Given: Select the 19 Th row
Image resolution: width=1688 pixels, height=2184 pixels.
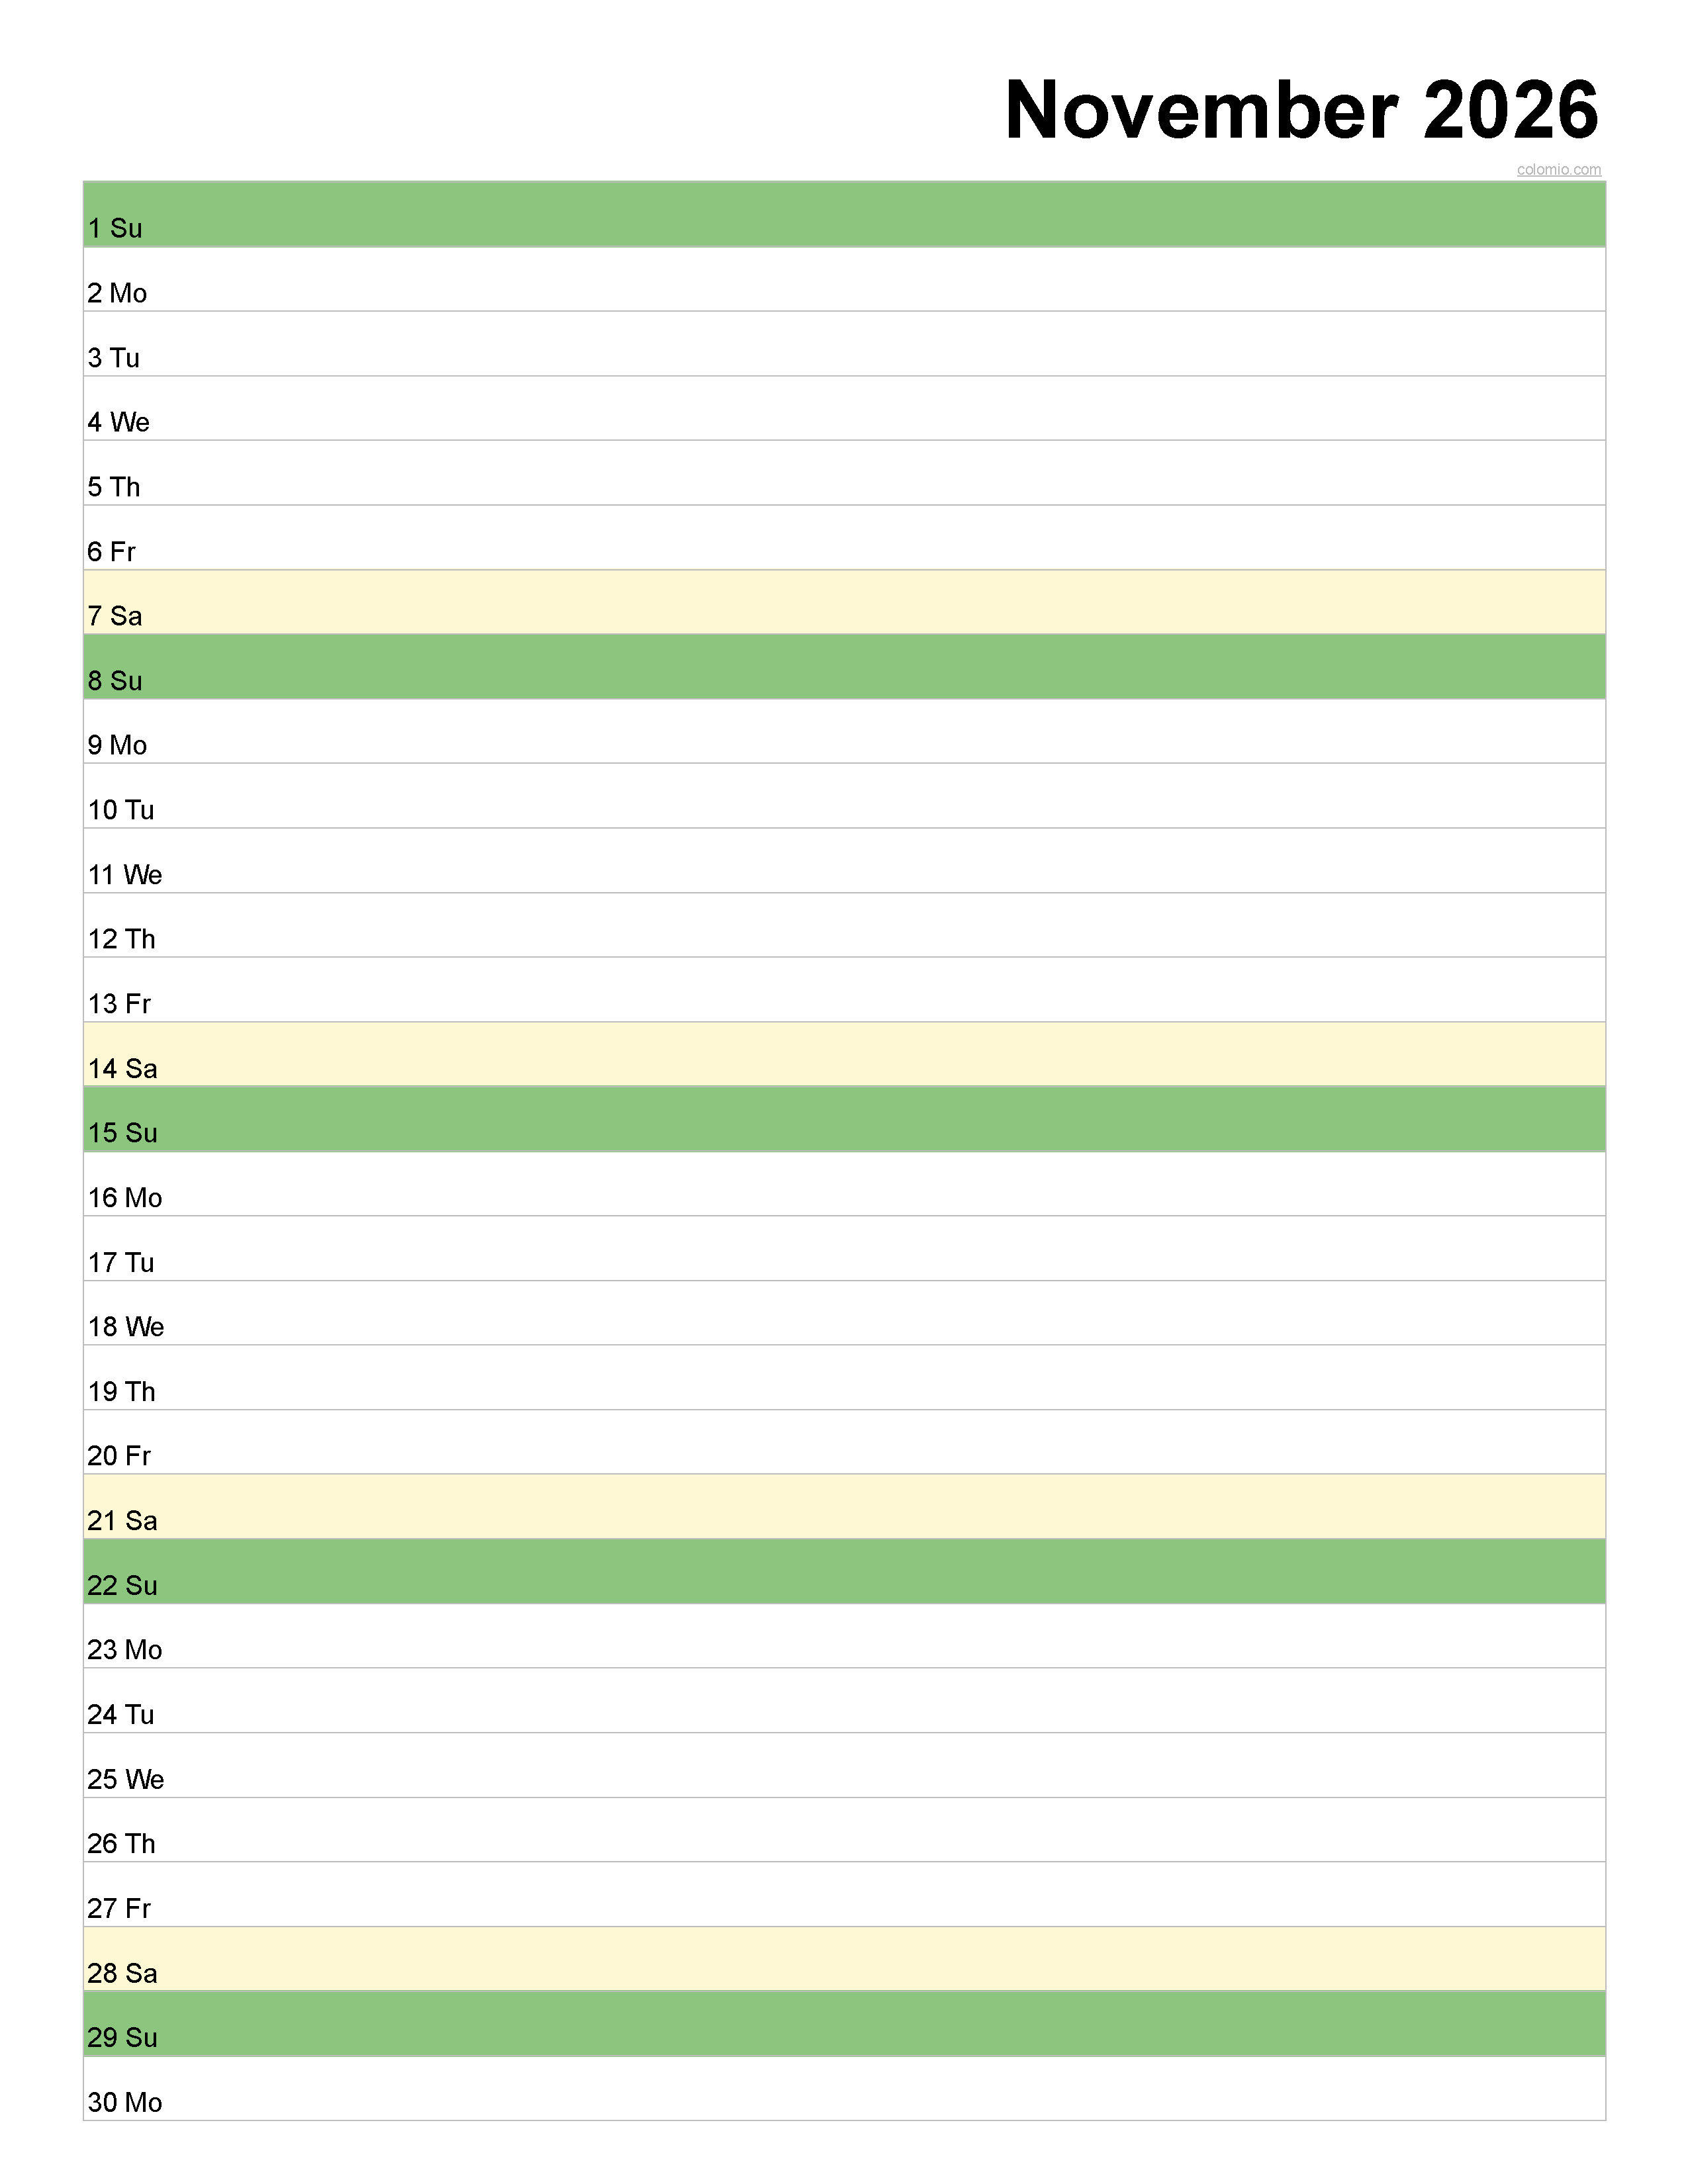Looking at the screenshot, I should [x=844, y=1378].
